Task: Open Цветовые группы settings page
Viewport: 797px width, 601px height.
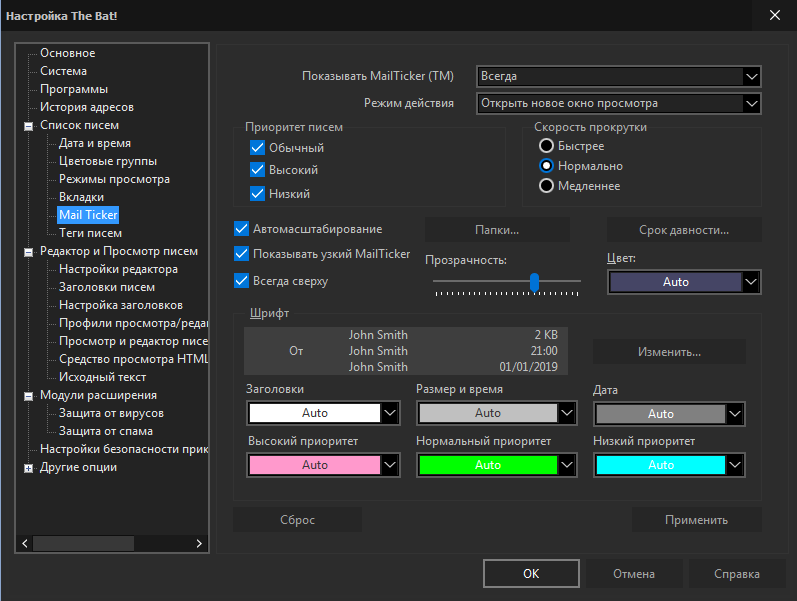Action: (x=108, y=161)
